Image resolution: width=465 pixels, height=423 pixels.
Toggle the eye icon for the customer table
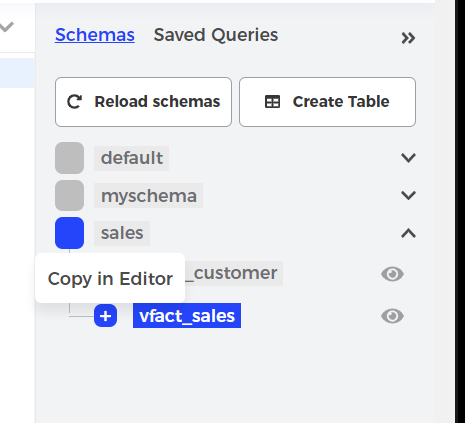pyautogui.click(x=392, y=274)
